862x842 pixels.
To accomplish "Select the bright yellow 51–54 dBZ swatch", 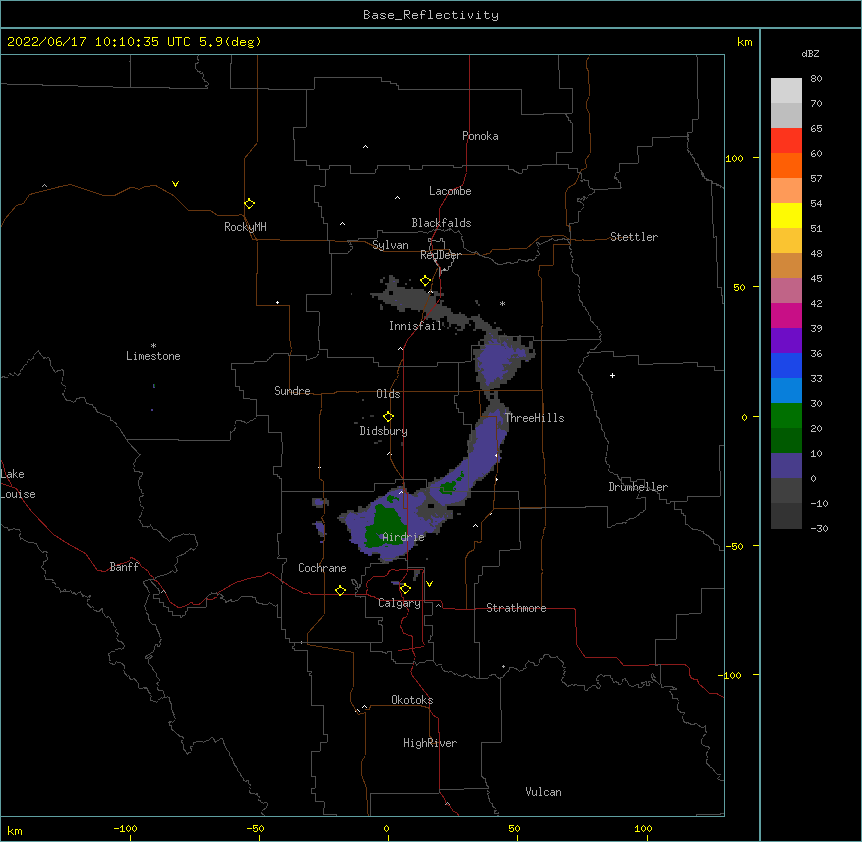I will coord(786,215).
